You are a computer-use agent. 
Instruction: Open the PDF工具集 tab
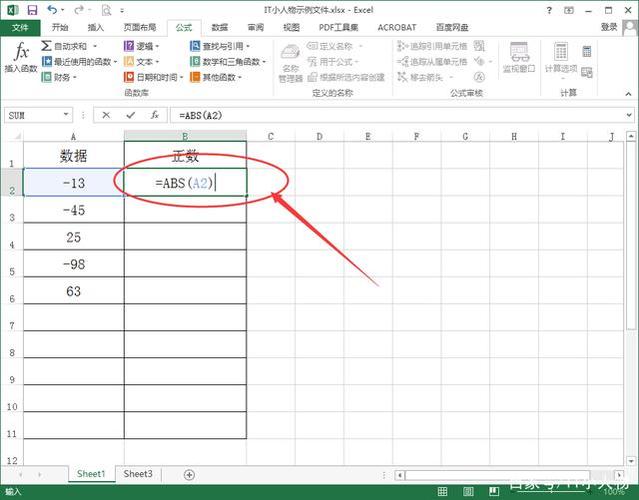coord(338,27)
